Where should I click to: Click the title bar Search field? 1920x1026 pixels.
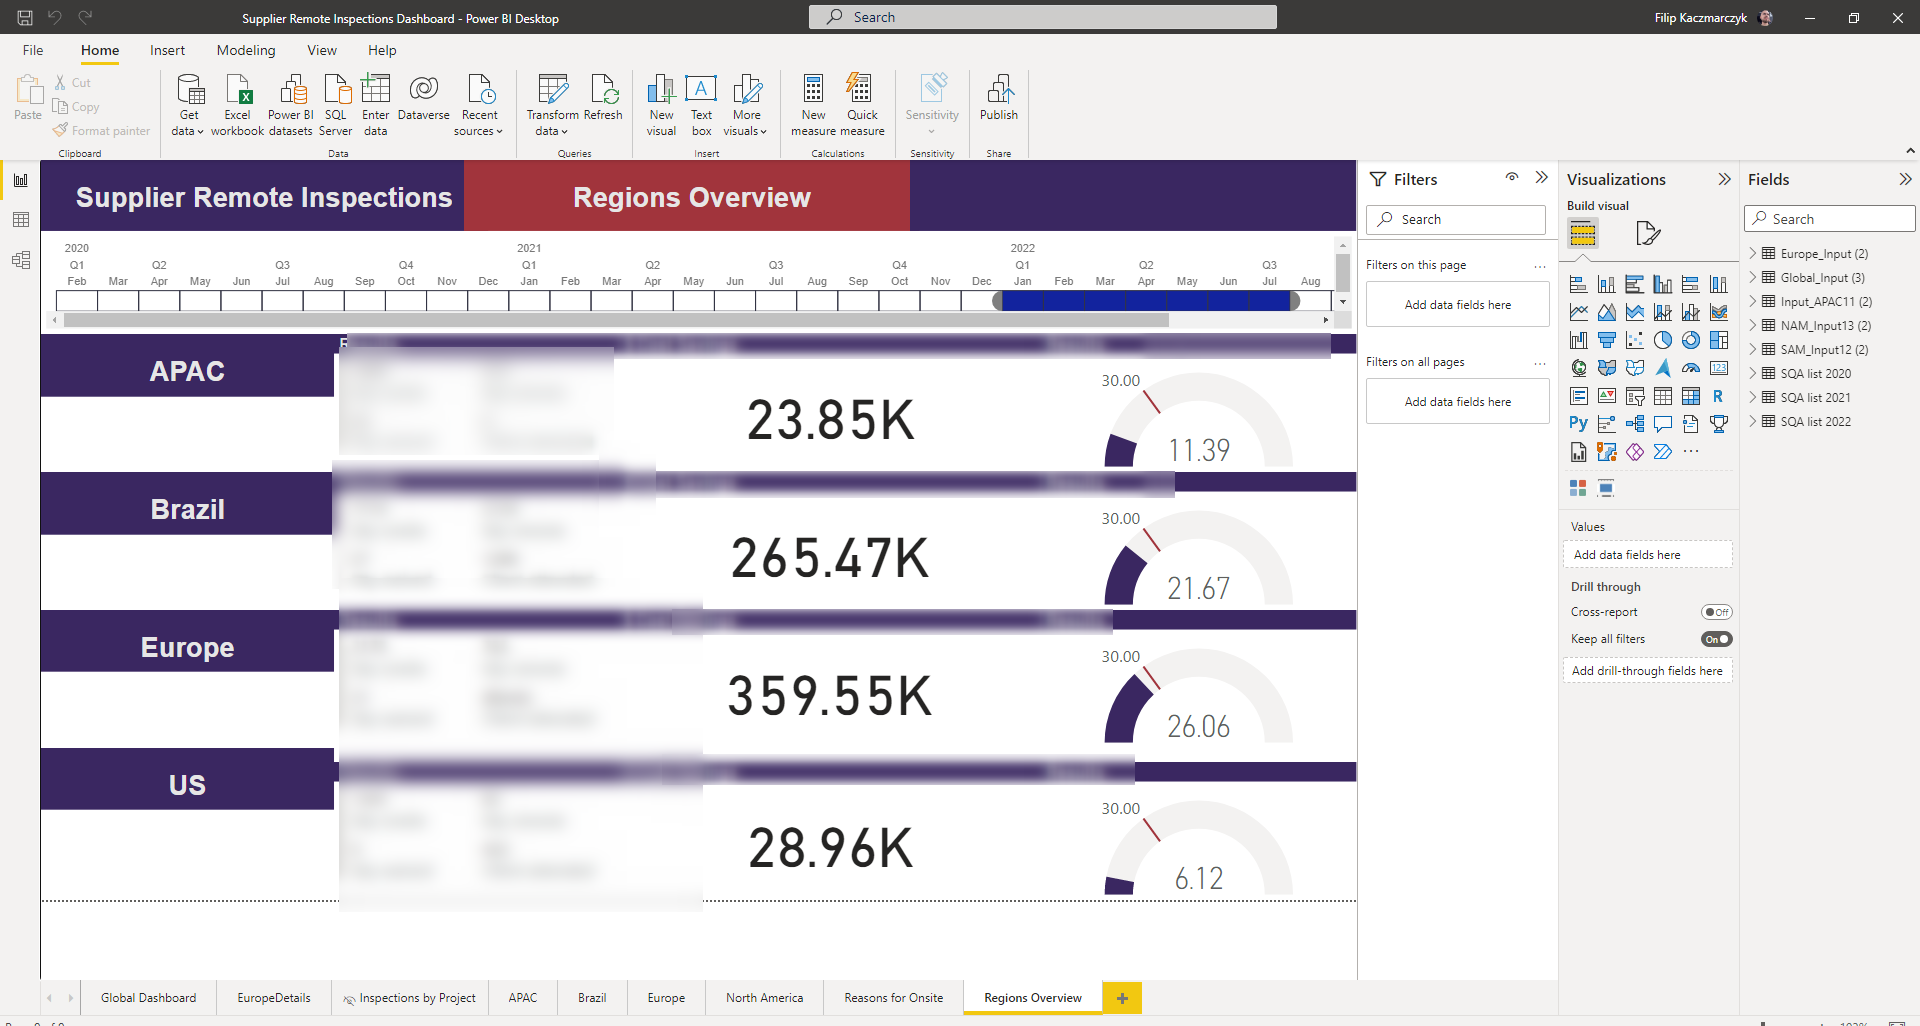coord(1042,17)
